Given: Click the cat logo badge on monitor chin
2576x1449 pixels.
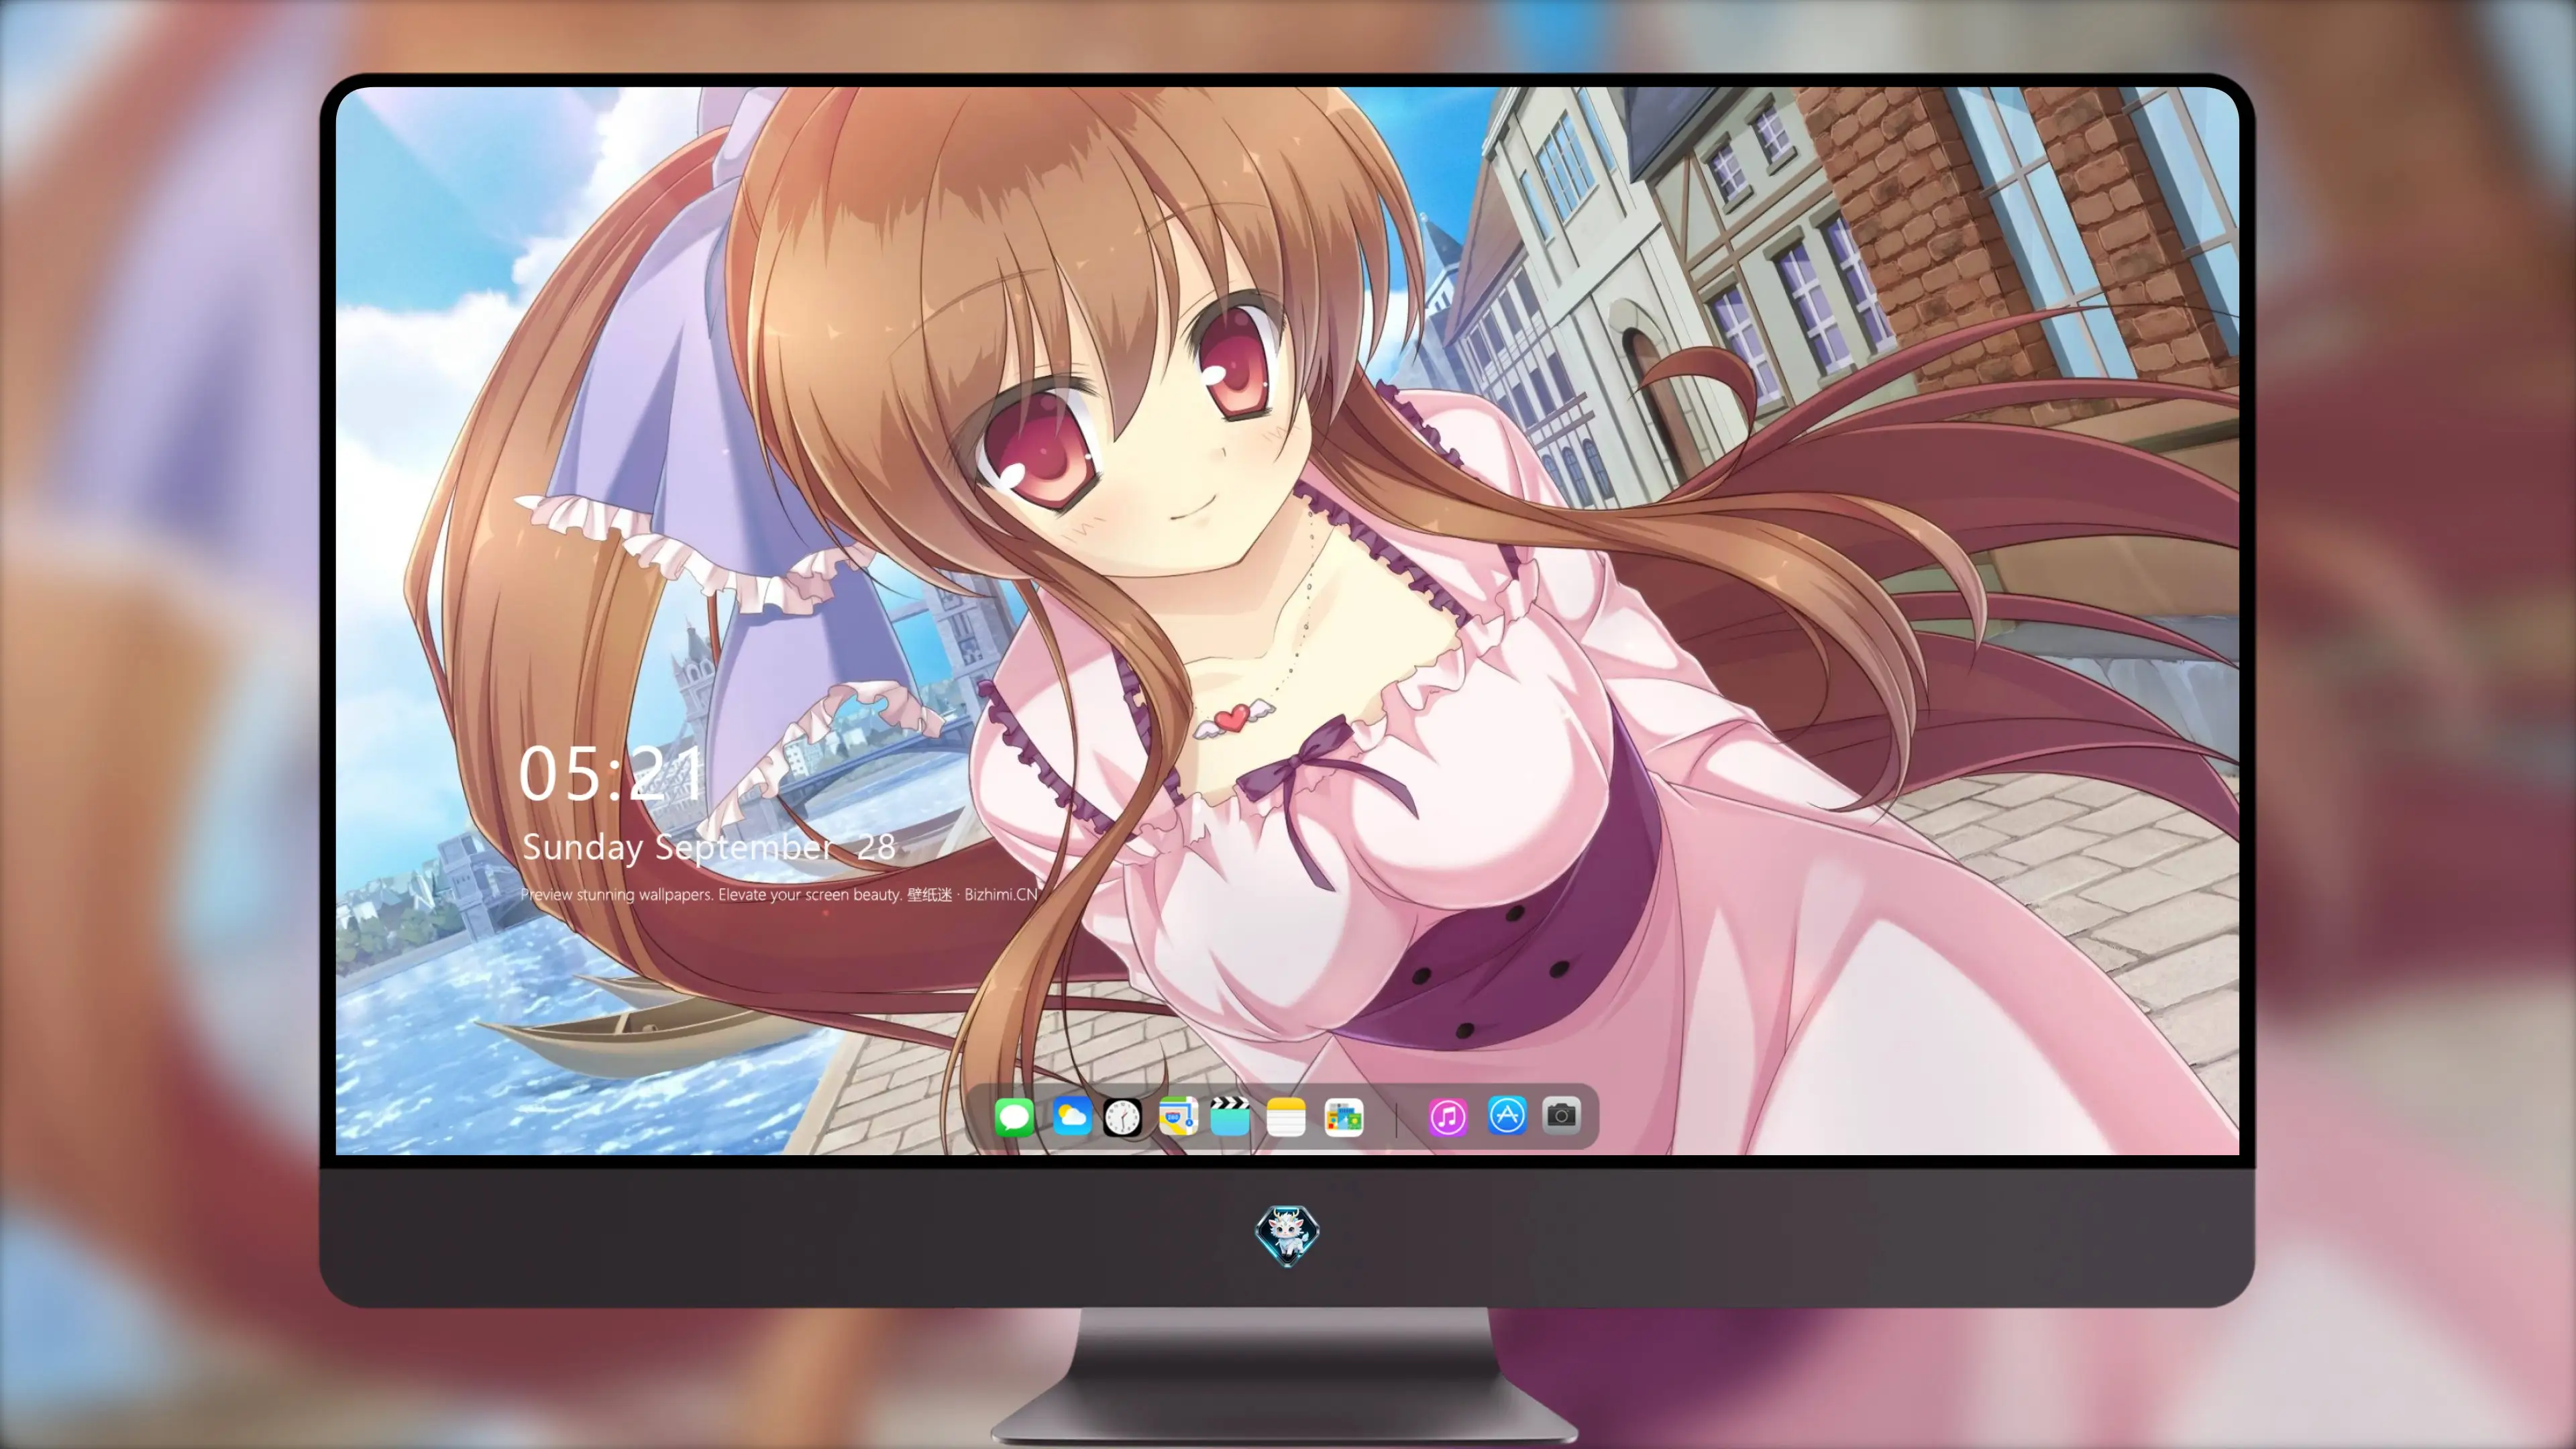Looking at the screenshot, I should [x=1287, y=1235].
